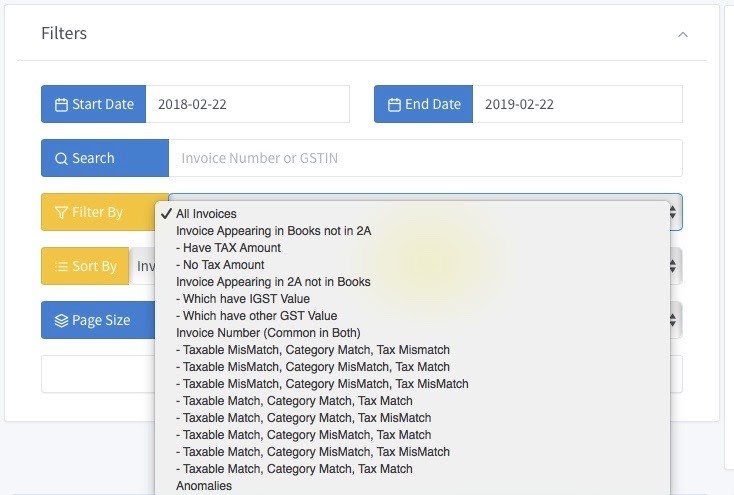Open the Sort By dropdown arrows
The image size is (734, 495).
(x=673, y=266)
